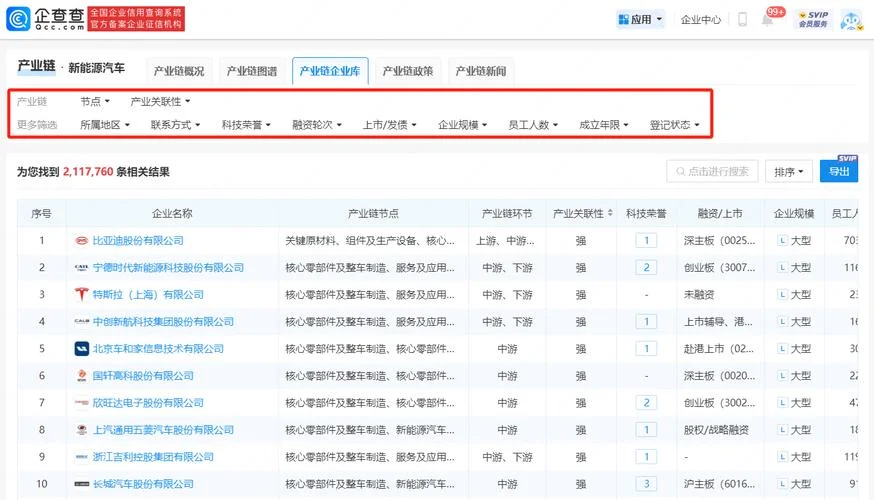Expand the 企业规模 filter dropdown
The image size is (874, 500).
pyautogui.click(x=463, y=125)
